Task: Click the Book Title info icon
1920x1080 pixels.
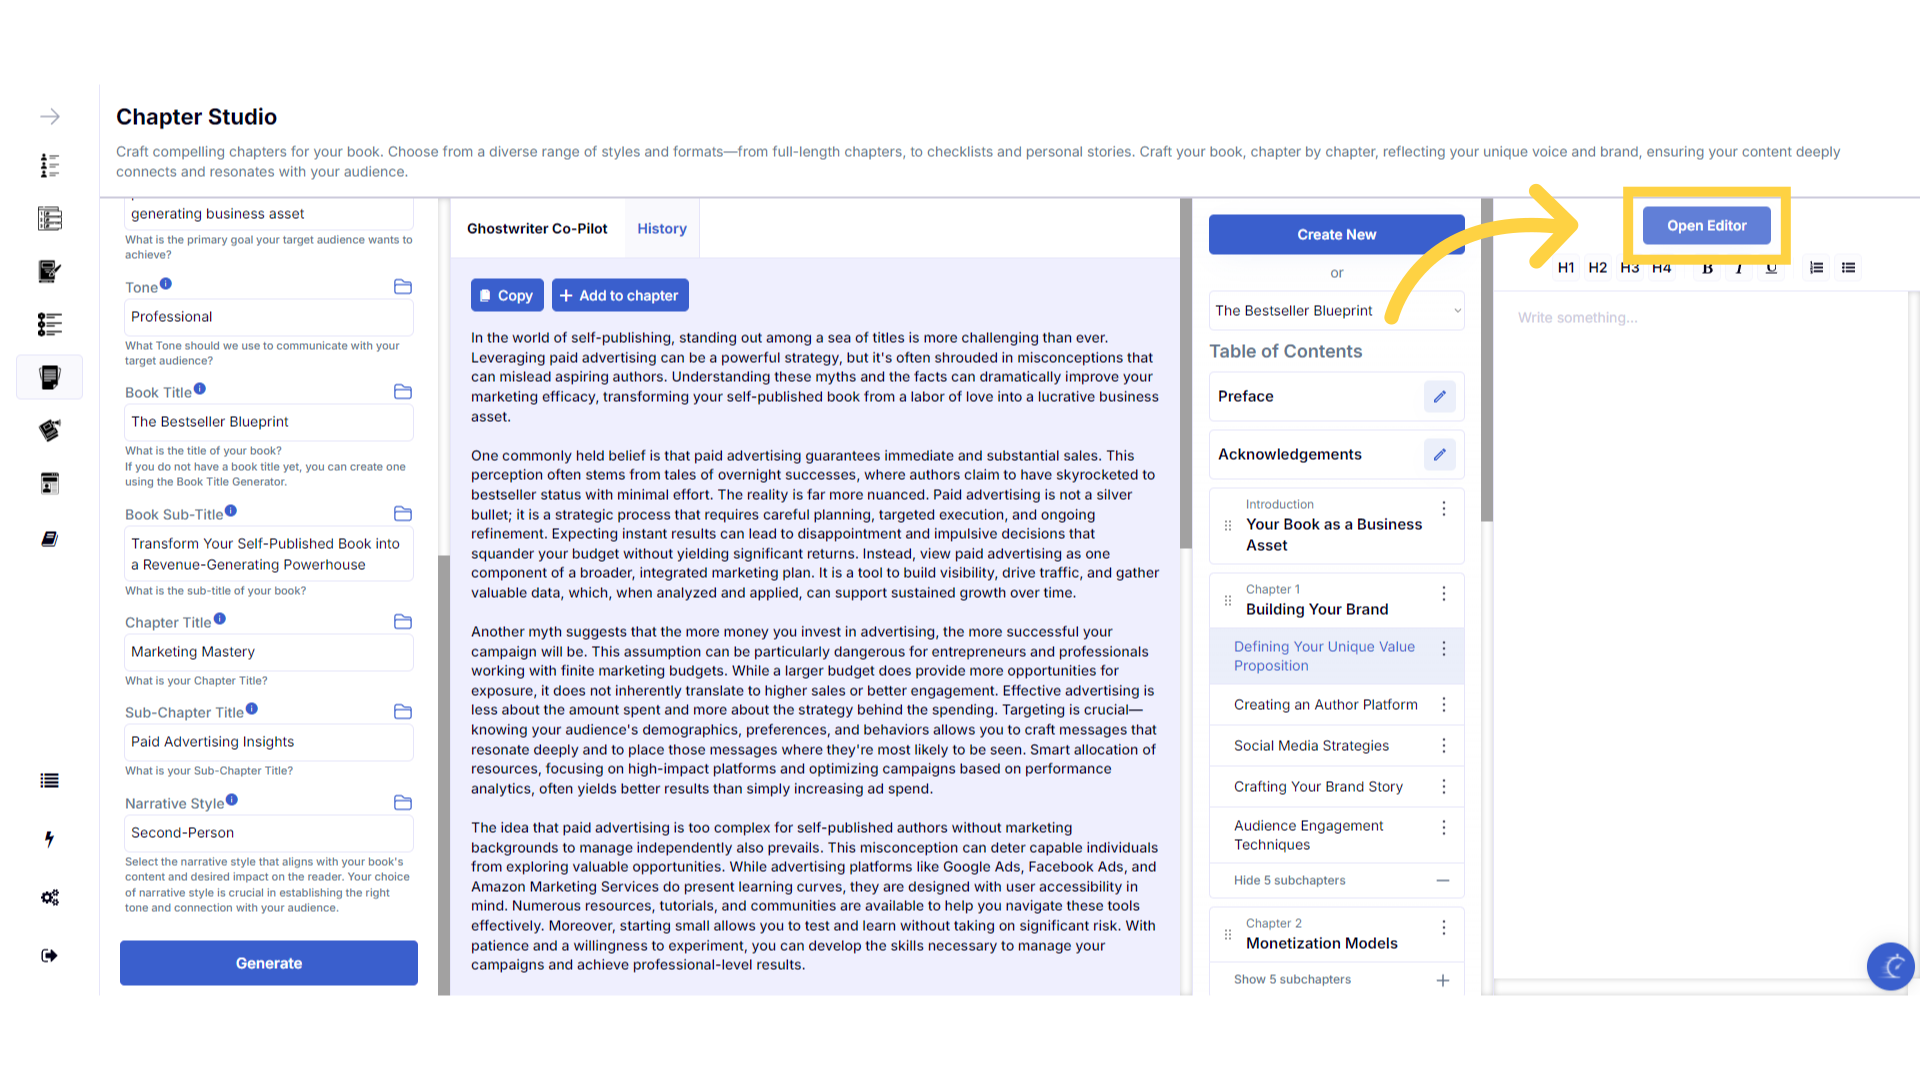Action: pyautogui.click(x=200, y=389)
